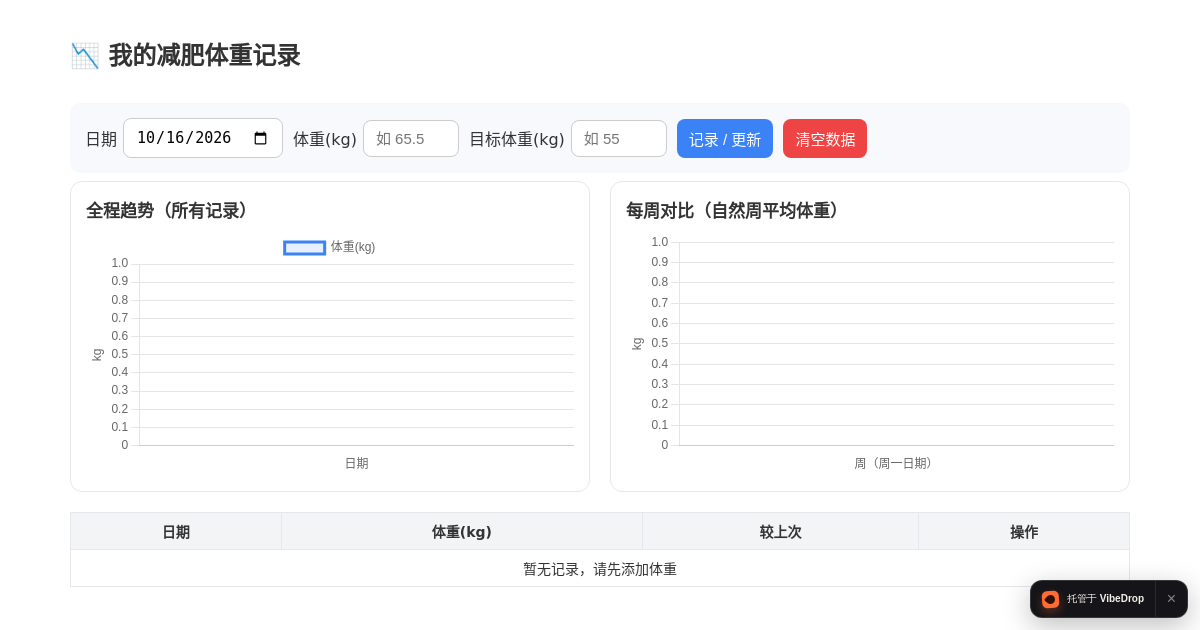1200x630 pixels.
Task: Focus the 目标体重(kg) input field
Action: coord(619,139)
